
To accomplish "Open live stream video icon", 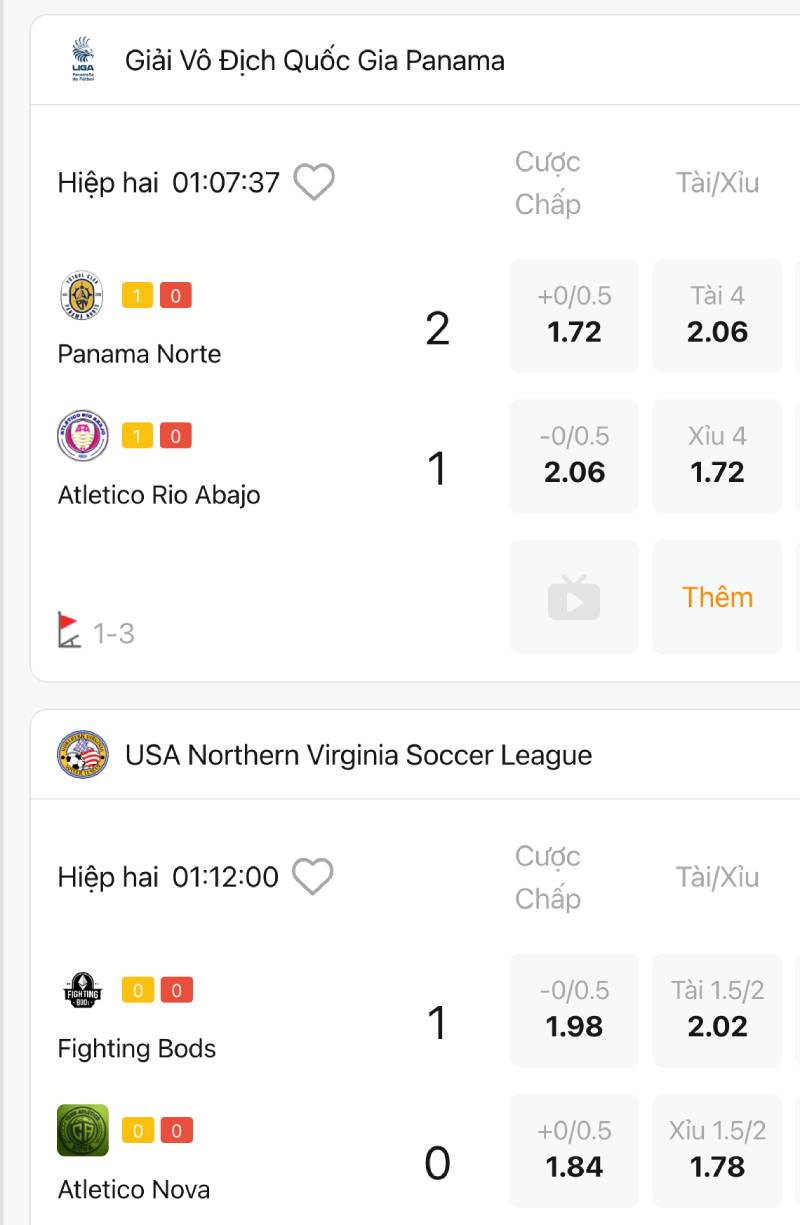I will point(574,597).
